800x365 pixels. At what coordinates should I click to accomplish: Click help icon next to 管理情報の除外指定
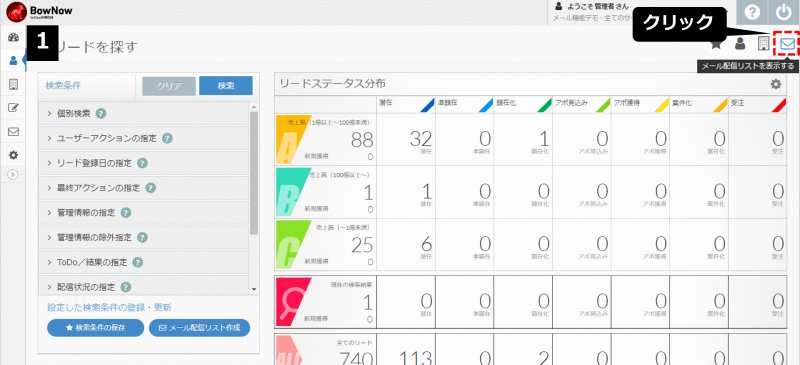(143, 237)
